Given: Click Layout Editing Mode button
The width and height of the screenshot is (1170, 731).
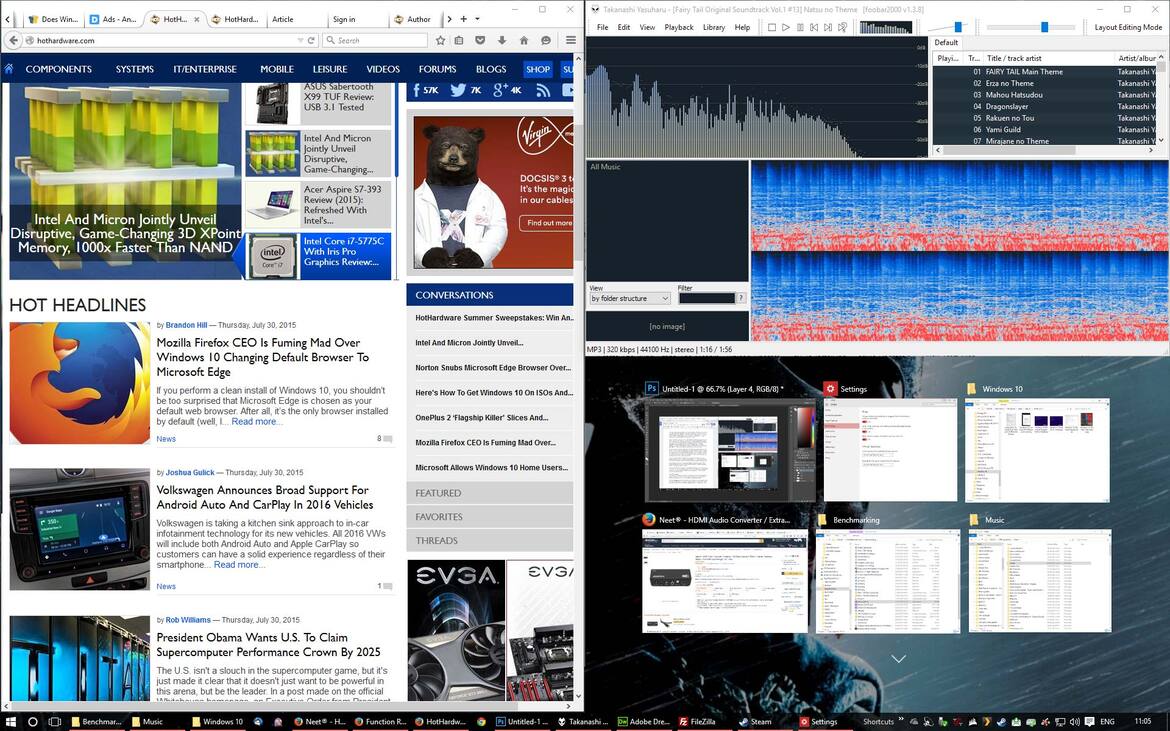Looking at the screenshot, I should [x=1128, y=27].
